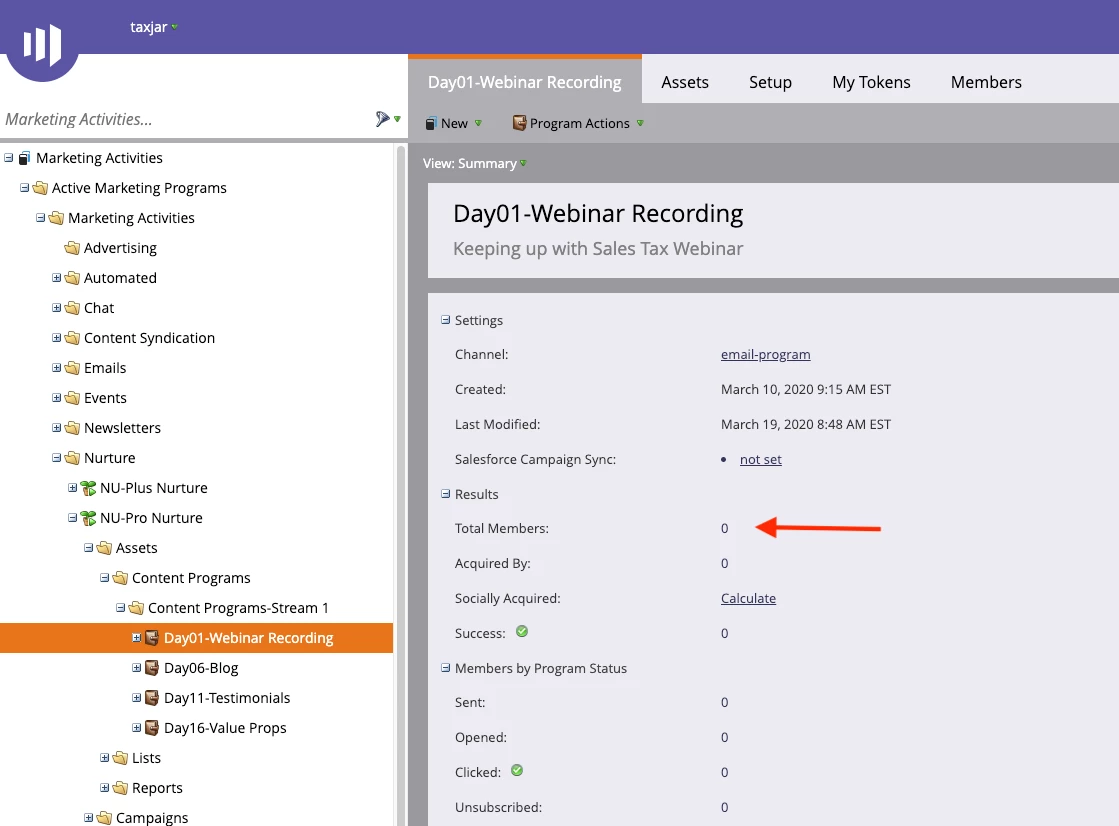Open the My Tokens tab
The image size is (1119, 826).
871,82
